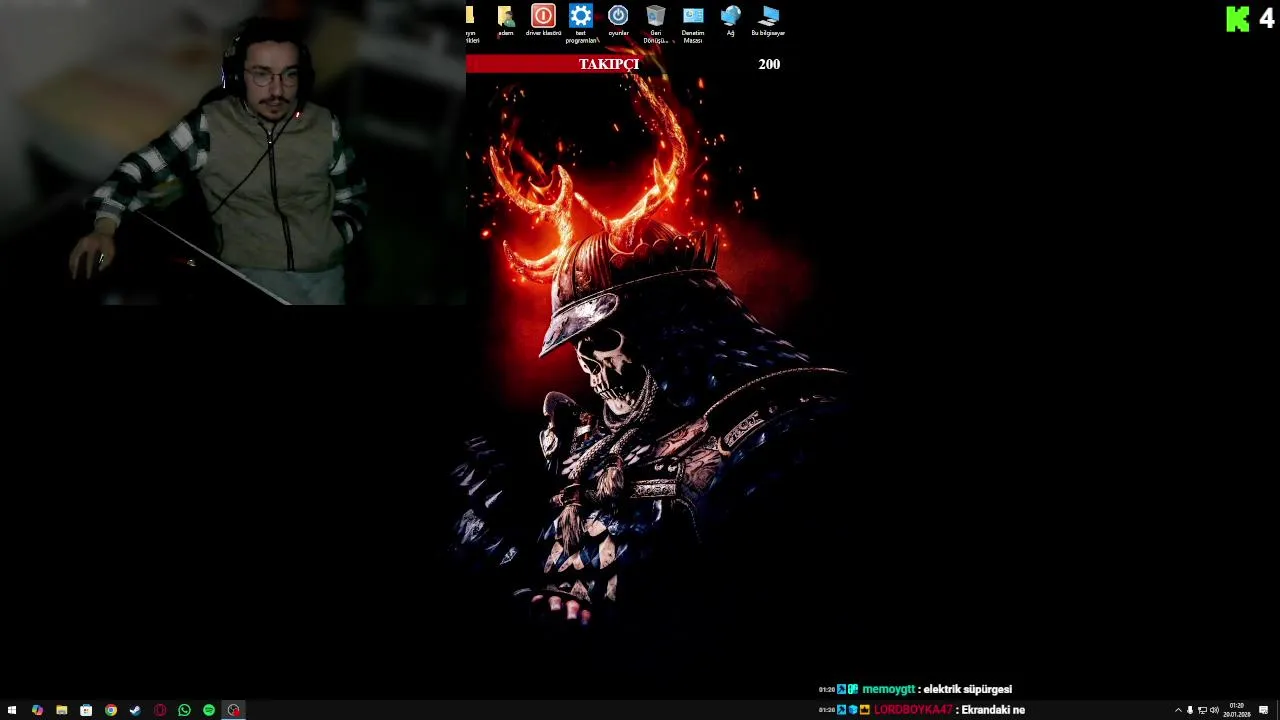This screenshot has width=1280, height=720.
Task: Launch Copilot from the taskbar
Action: (37, 710)
